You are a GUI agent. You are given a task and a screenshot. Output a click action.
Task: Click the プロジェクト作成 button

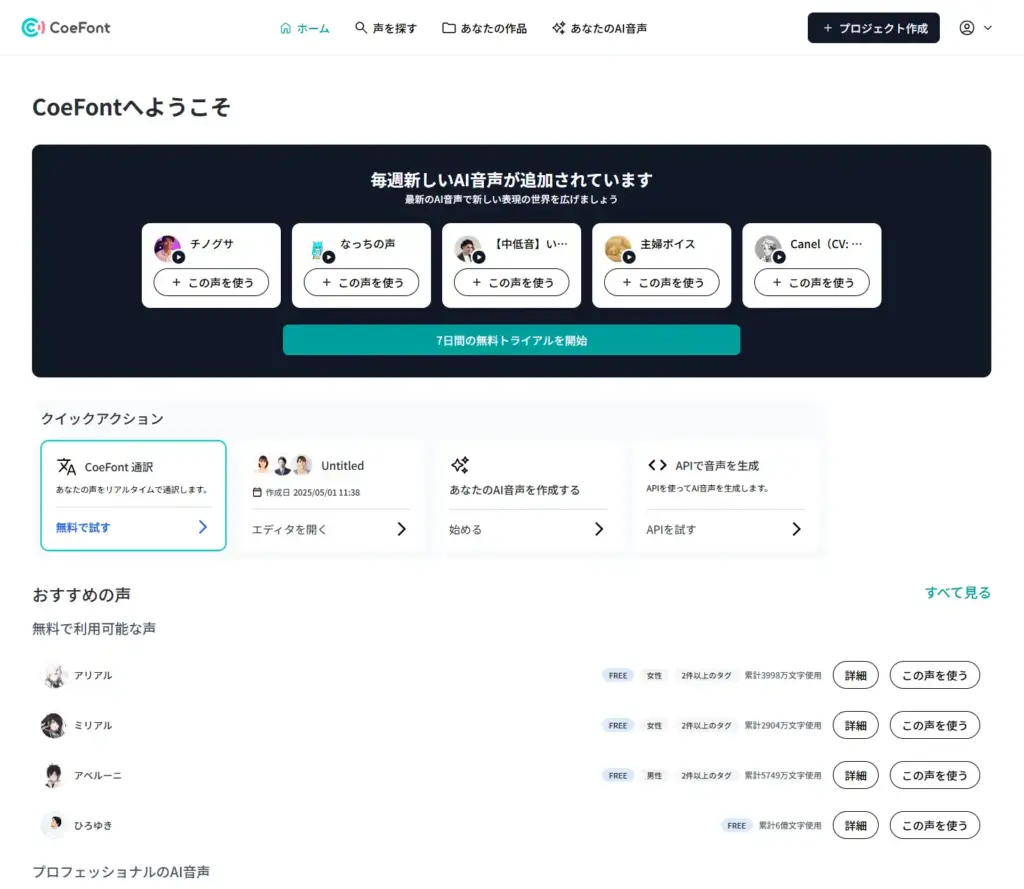873,28
